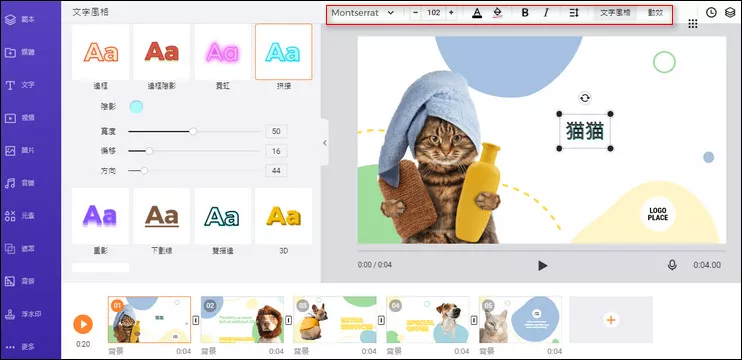The width and height of the screenshot is (742, 360).
Task: Open the 文字 text tool in sidebar
Action: click(x=10, y=85)
